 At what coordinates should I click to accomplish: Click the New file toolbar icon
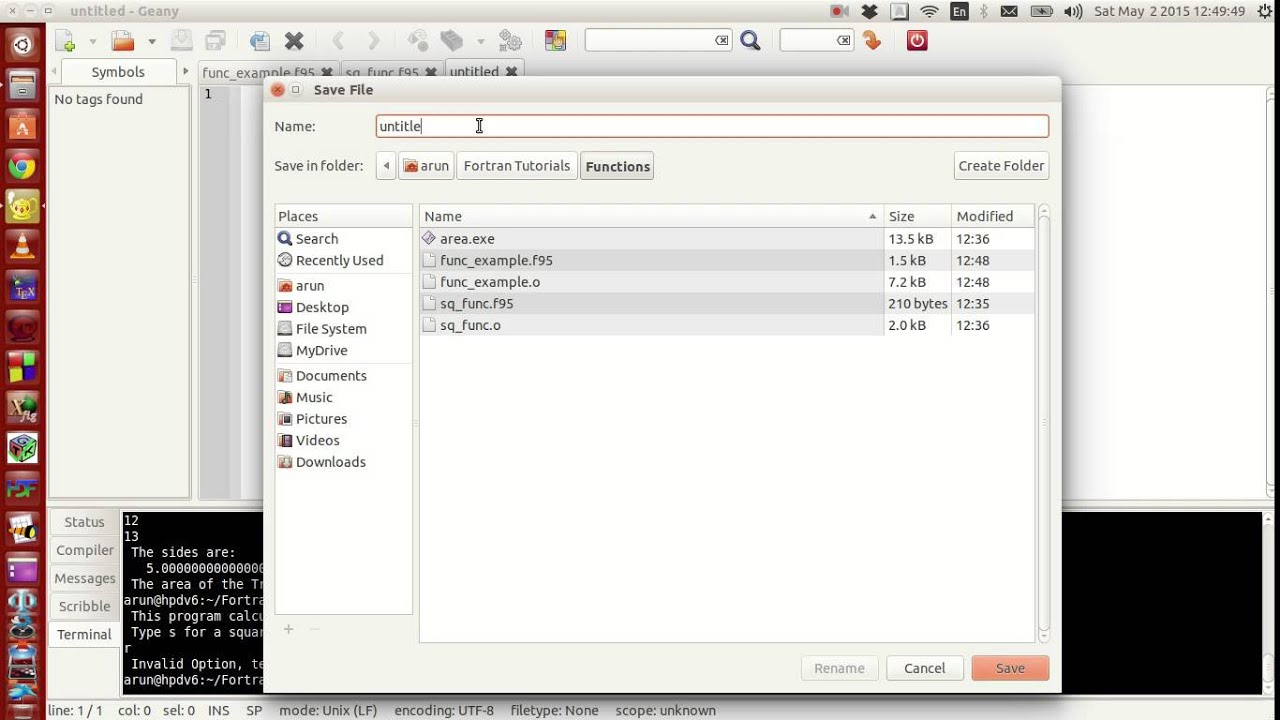[65, 41]
